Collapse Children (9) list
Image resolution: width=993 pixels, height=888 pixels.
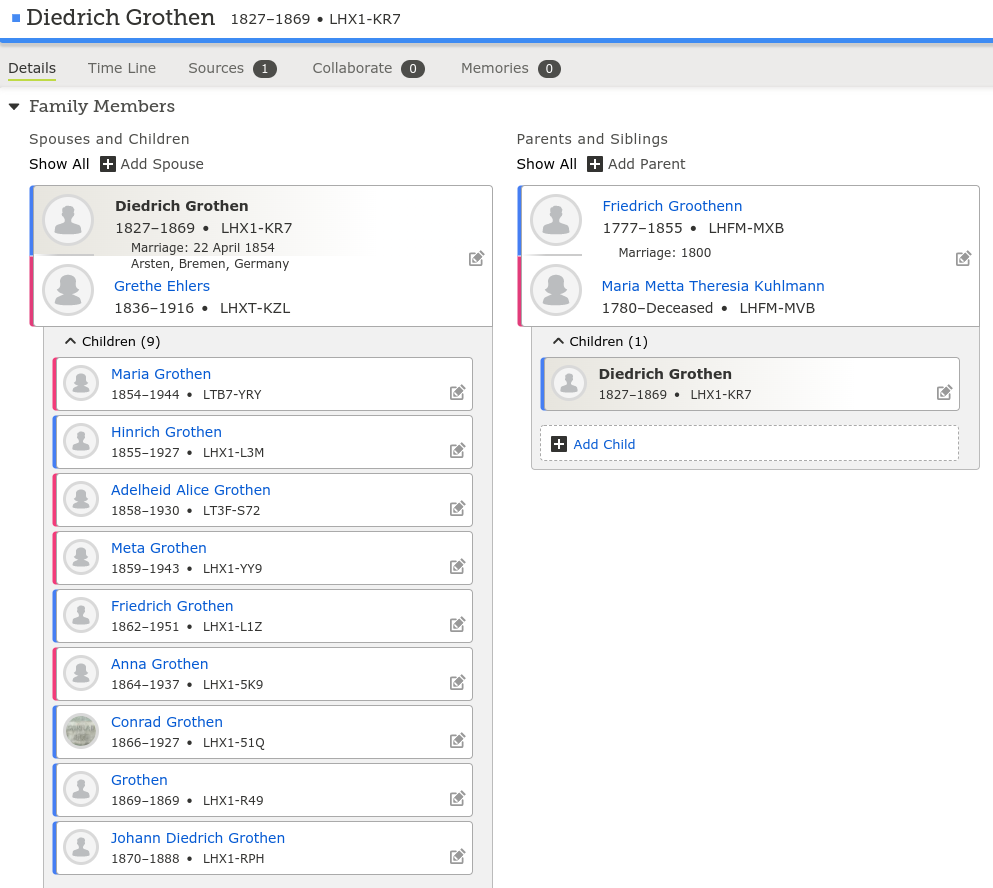70,342
